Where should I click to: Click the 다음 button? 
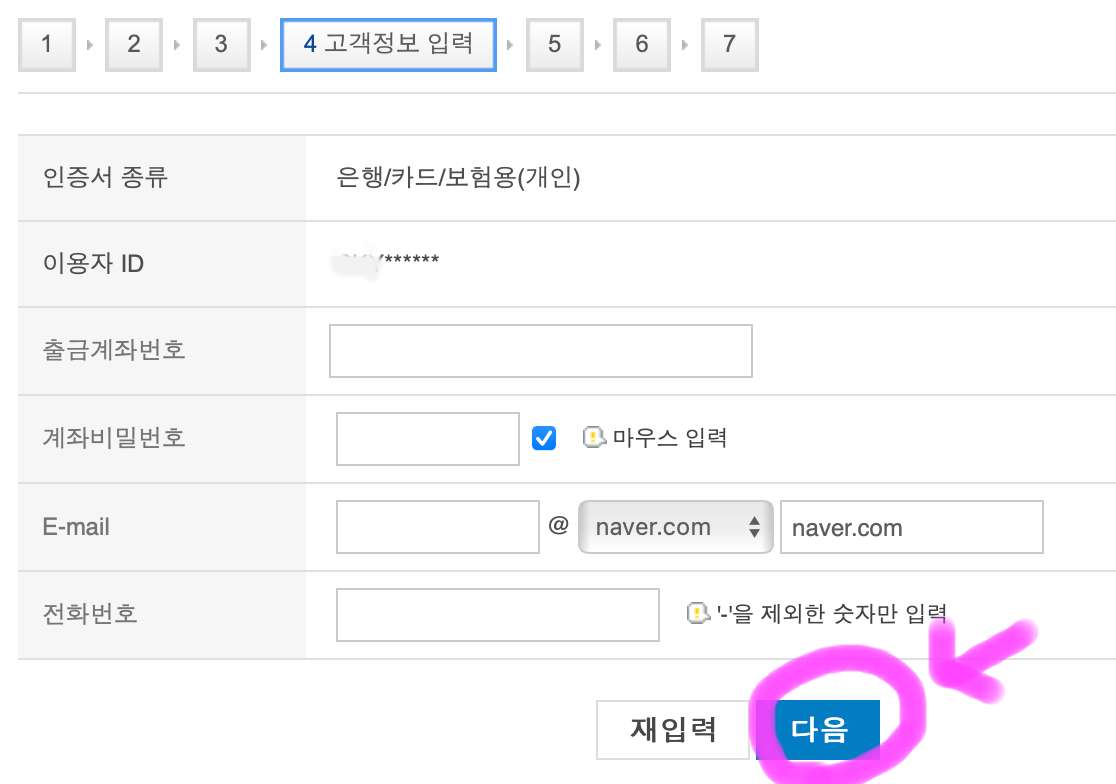tap(819, 730)
